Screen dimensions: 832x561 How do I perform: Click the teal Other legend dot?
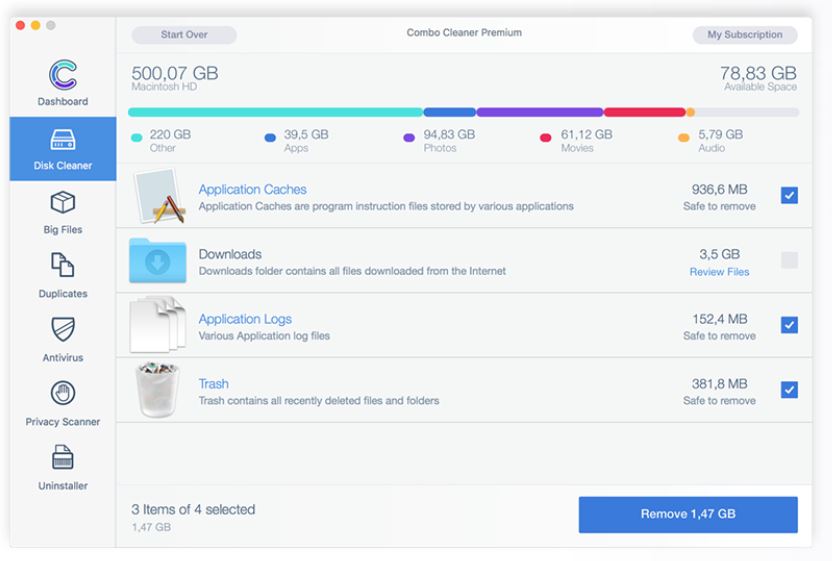click(x=137, y=139)
